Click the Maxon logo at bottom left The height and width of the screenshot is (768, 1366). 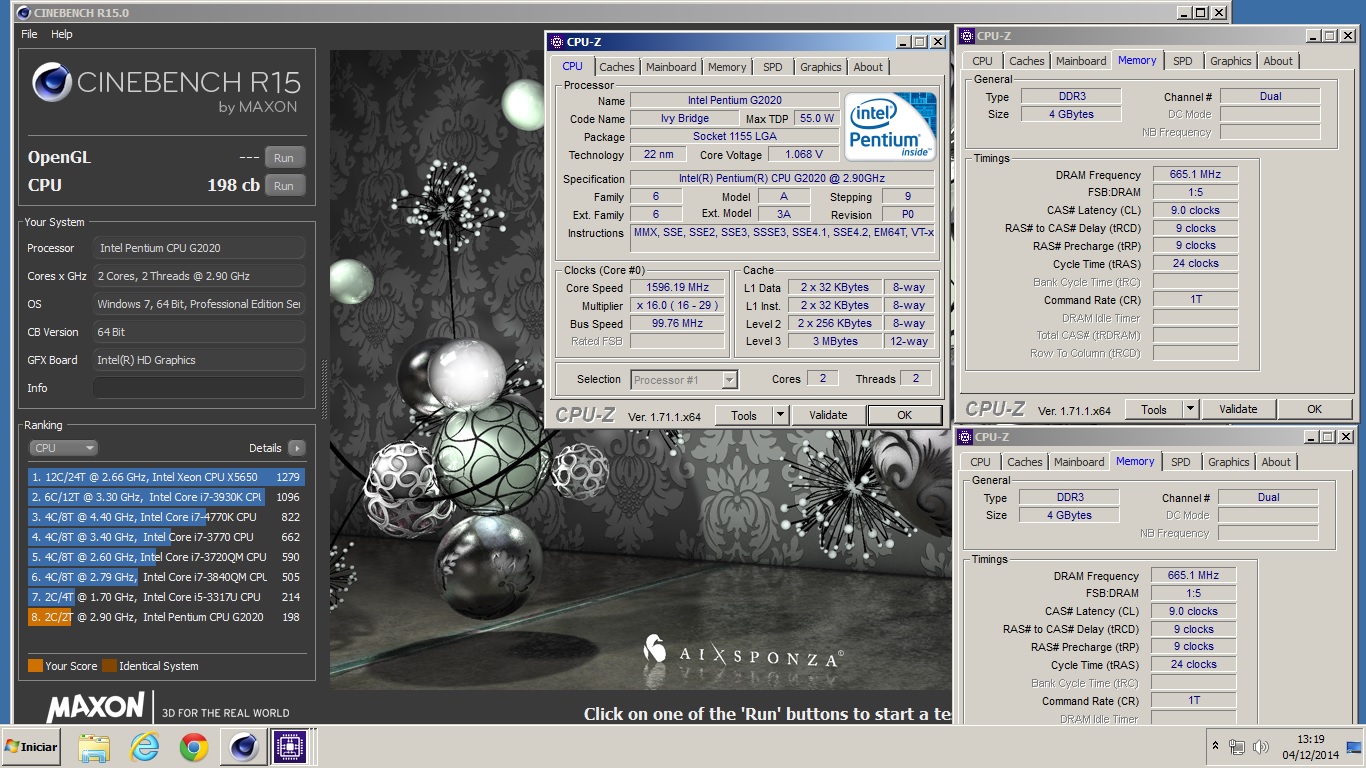tap(96, 708)
